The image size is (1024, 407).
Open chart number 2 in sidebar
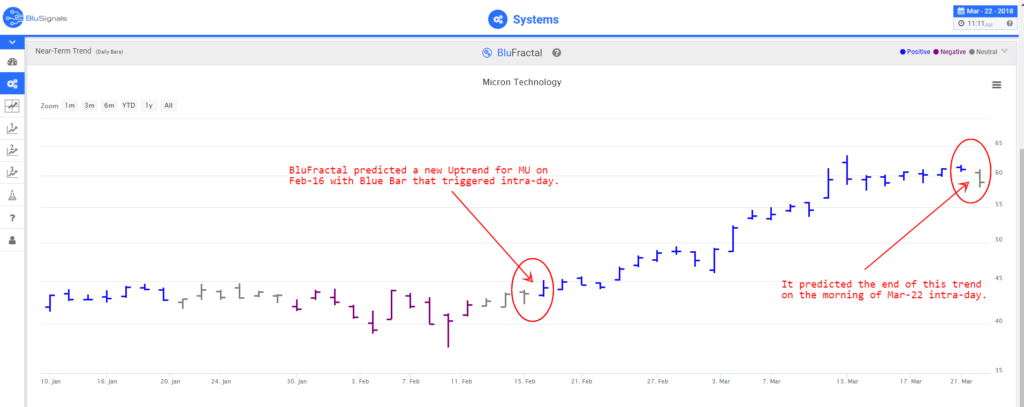click(12, 150)
